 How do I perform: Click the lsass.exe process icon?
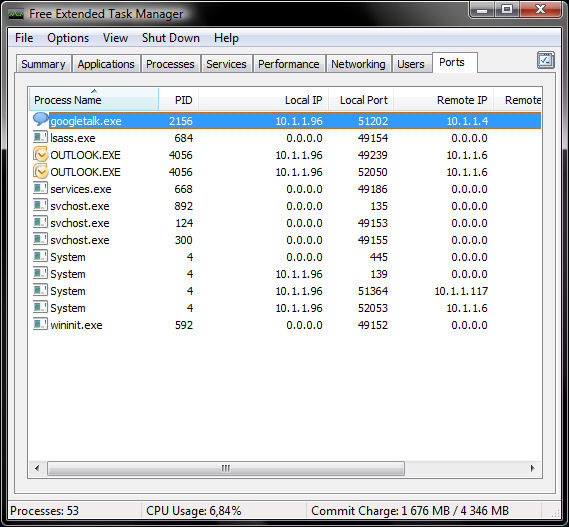40,138
